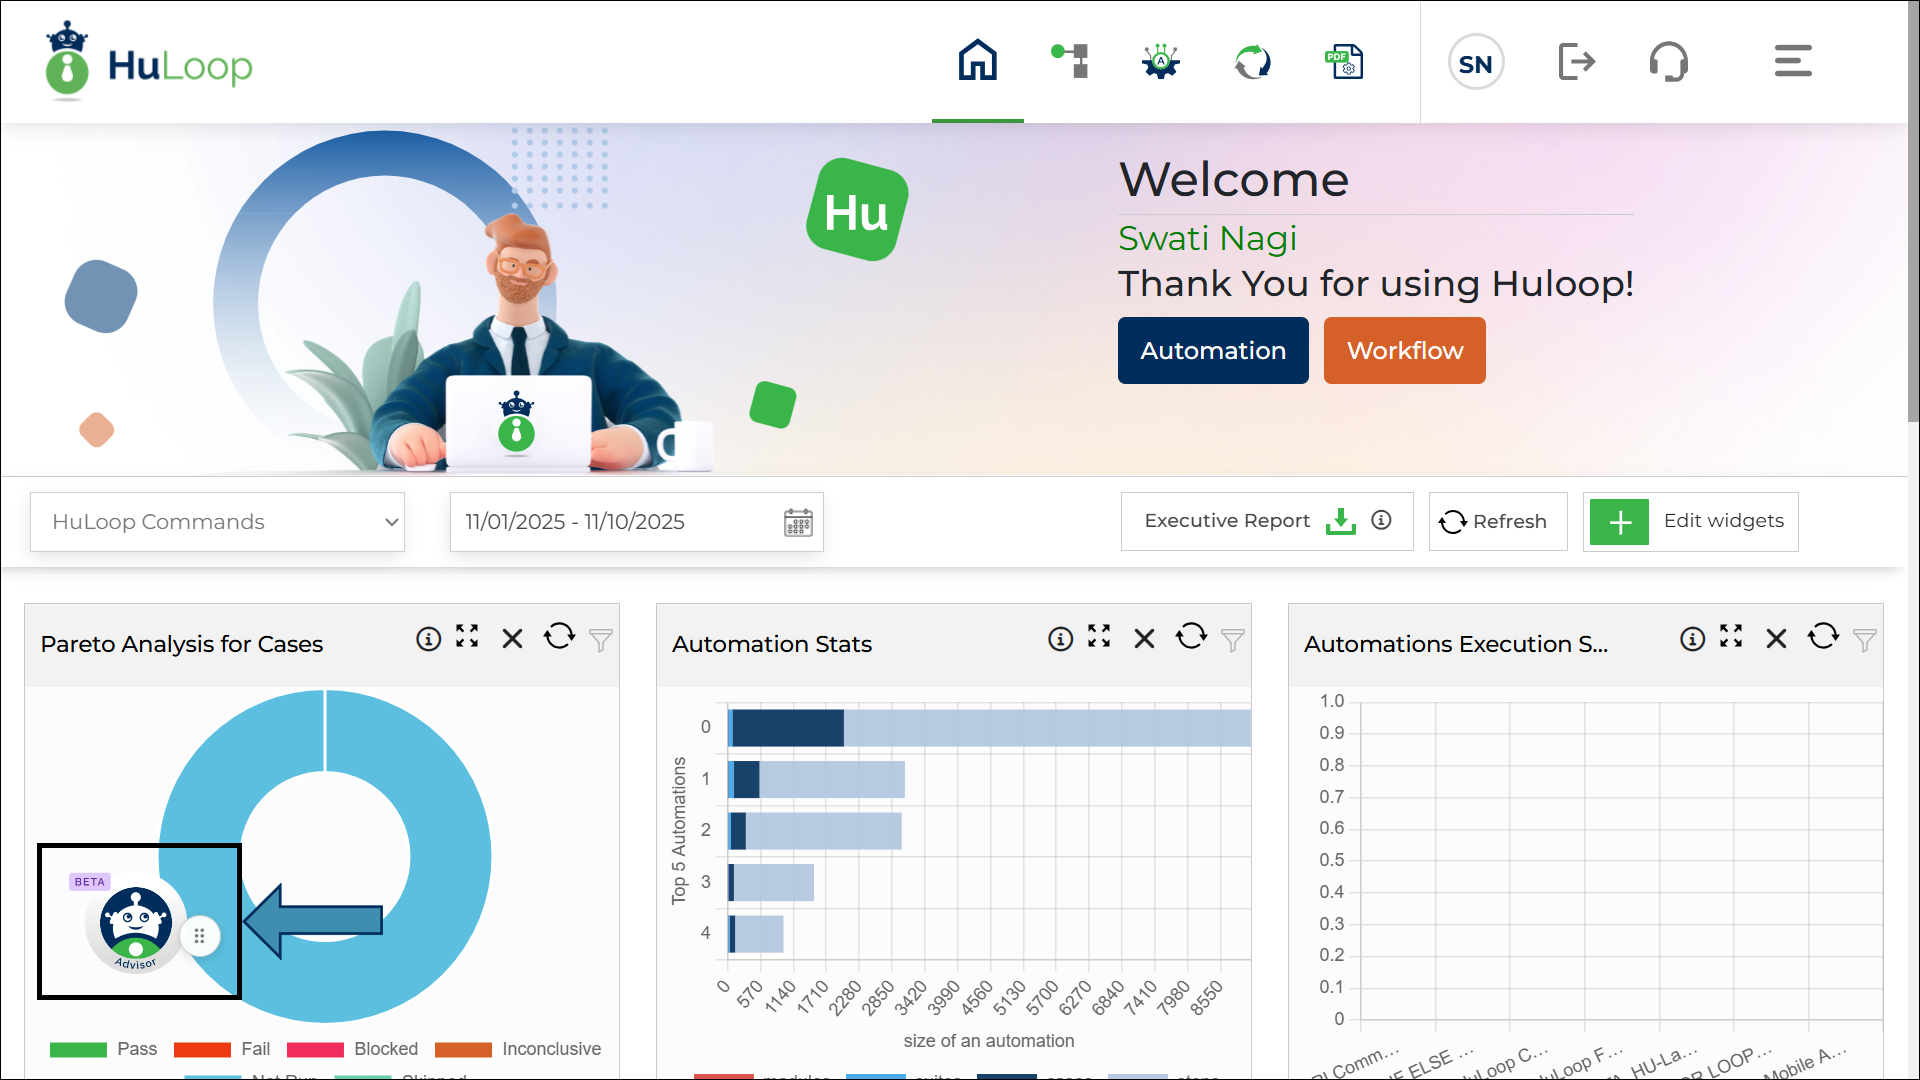Open the workflow diagram icon in navbar
Image resolution: width=1920 pixels, height=1080 pixels.
[1070, 61]
